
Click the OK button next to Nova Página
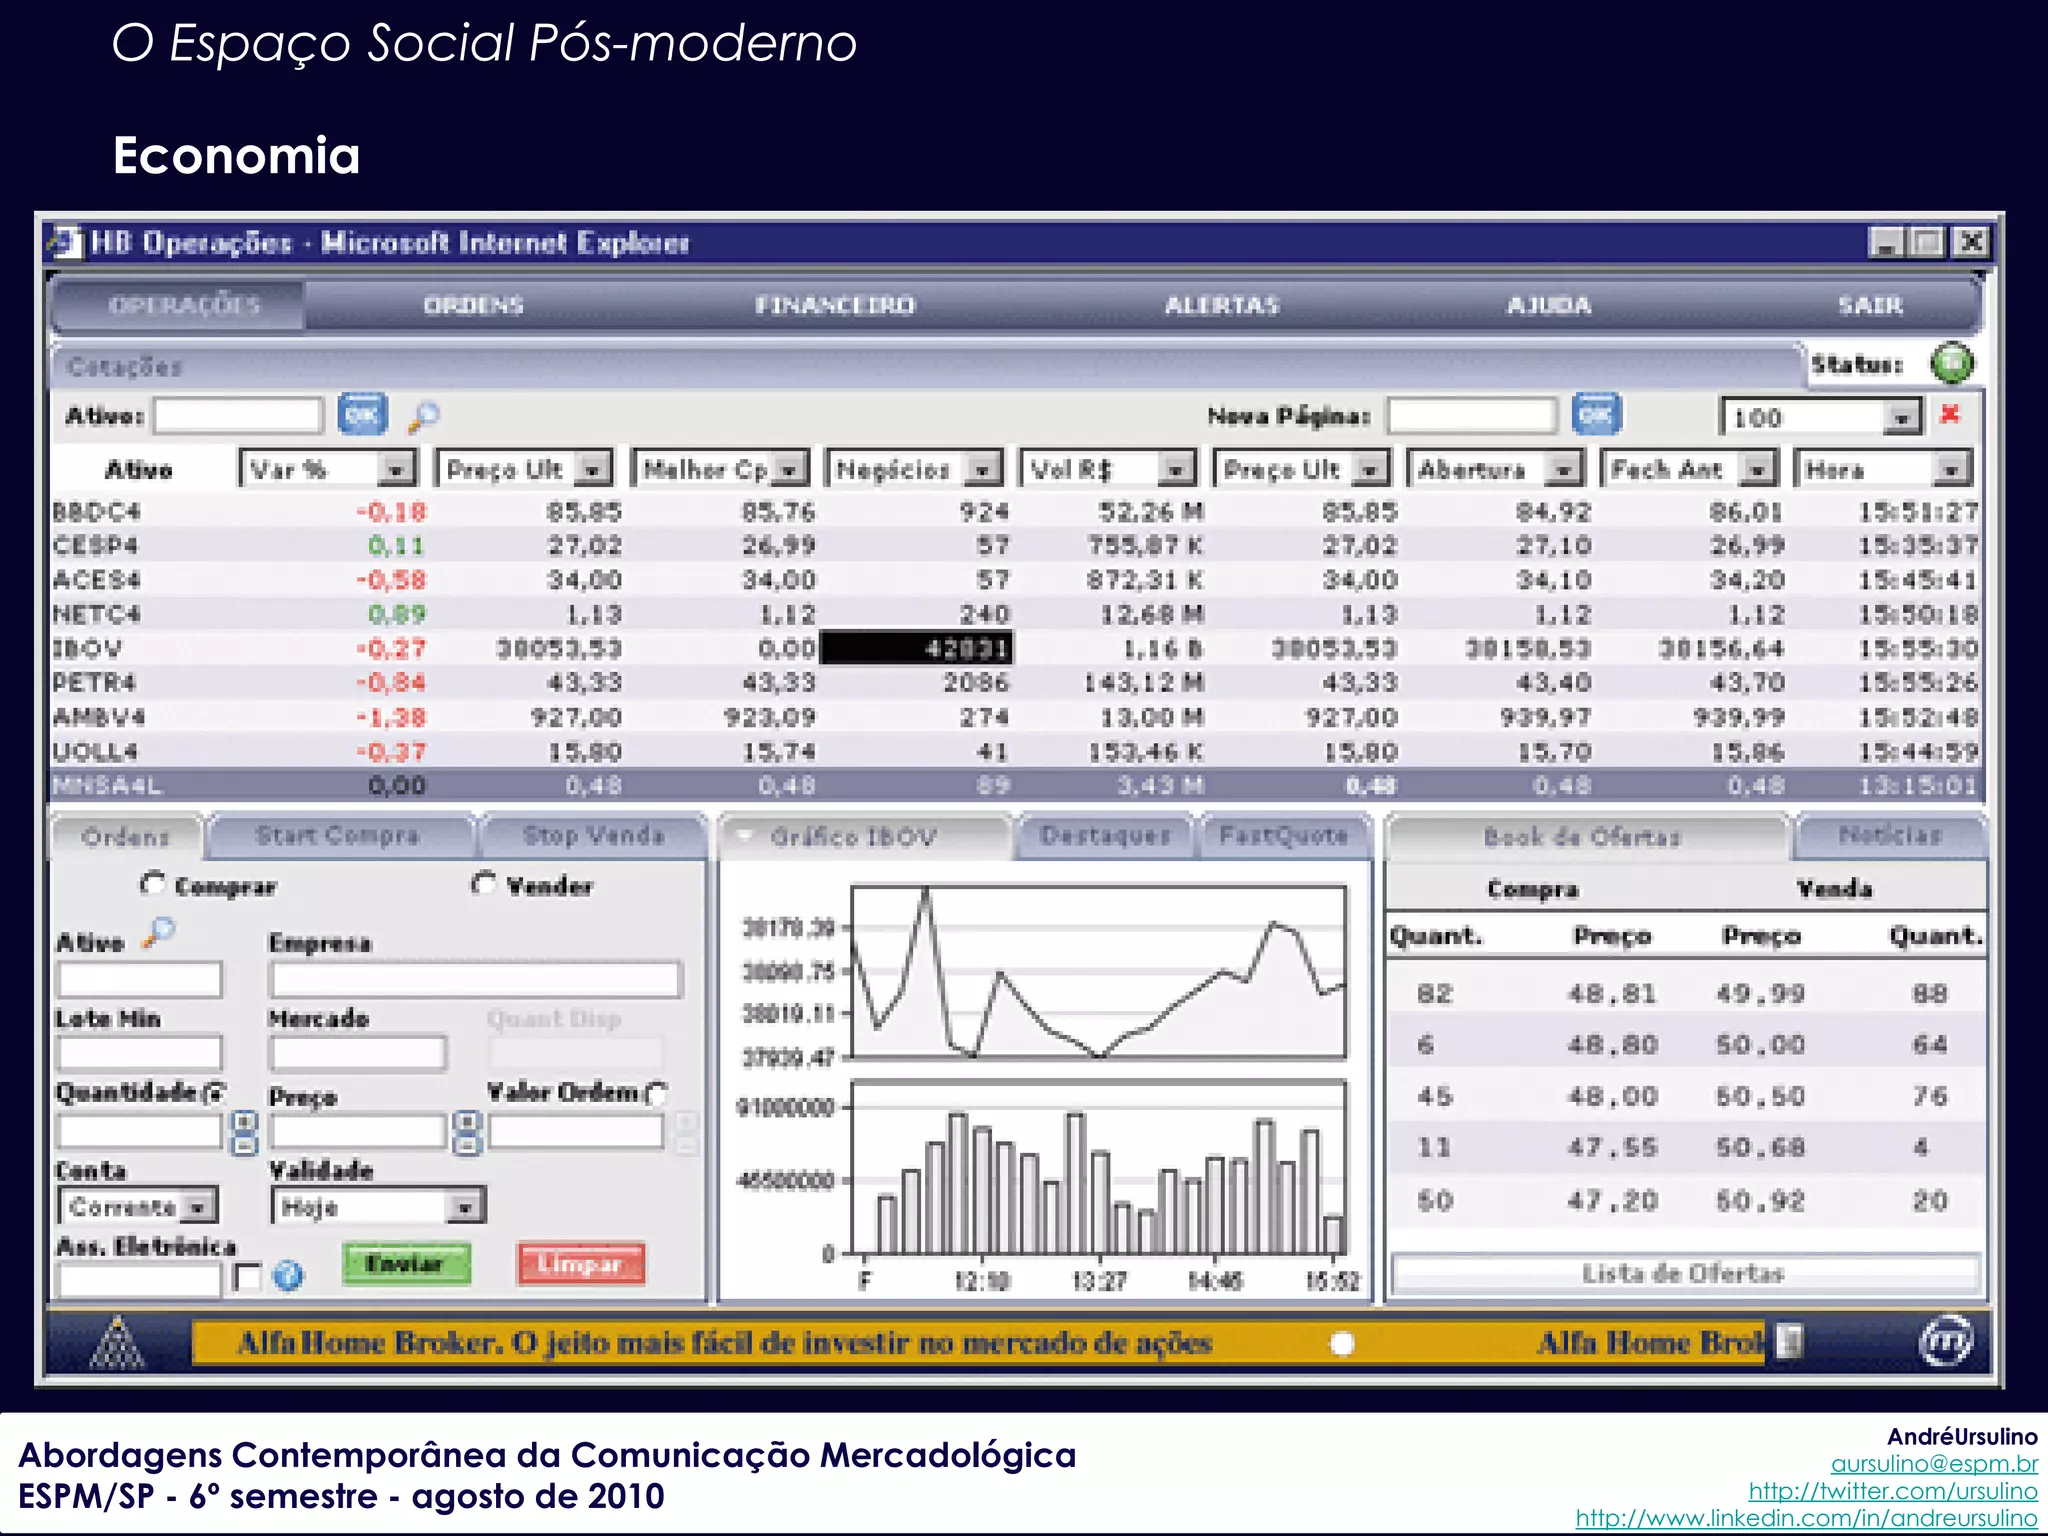pyautogui.click(x=1596, y=415)
